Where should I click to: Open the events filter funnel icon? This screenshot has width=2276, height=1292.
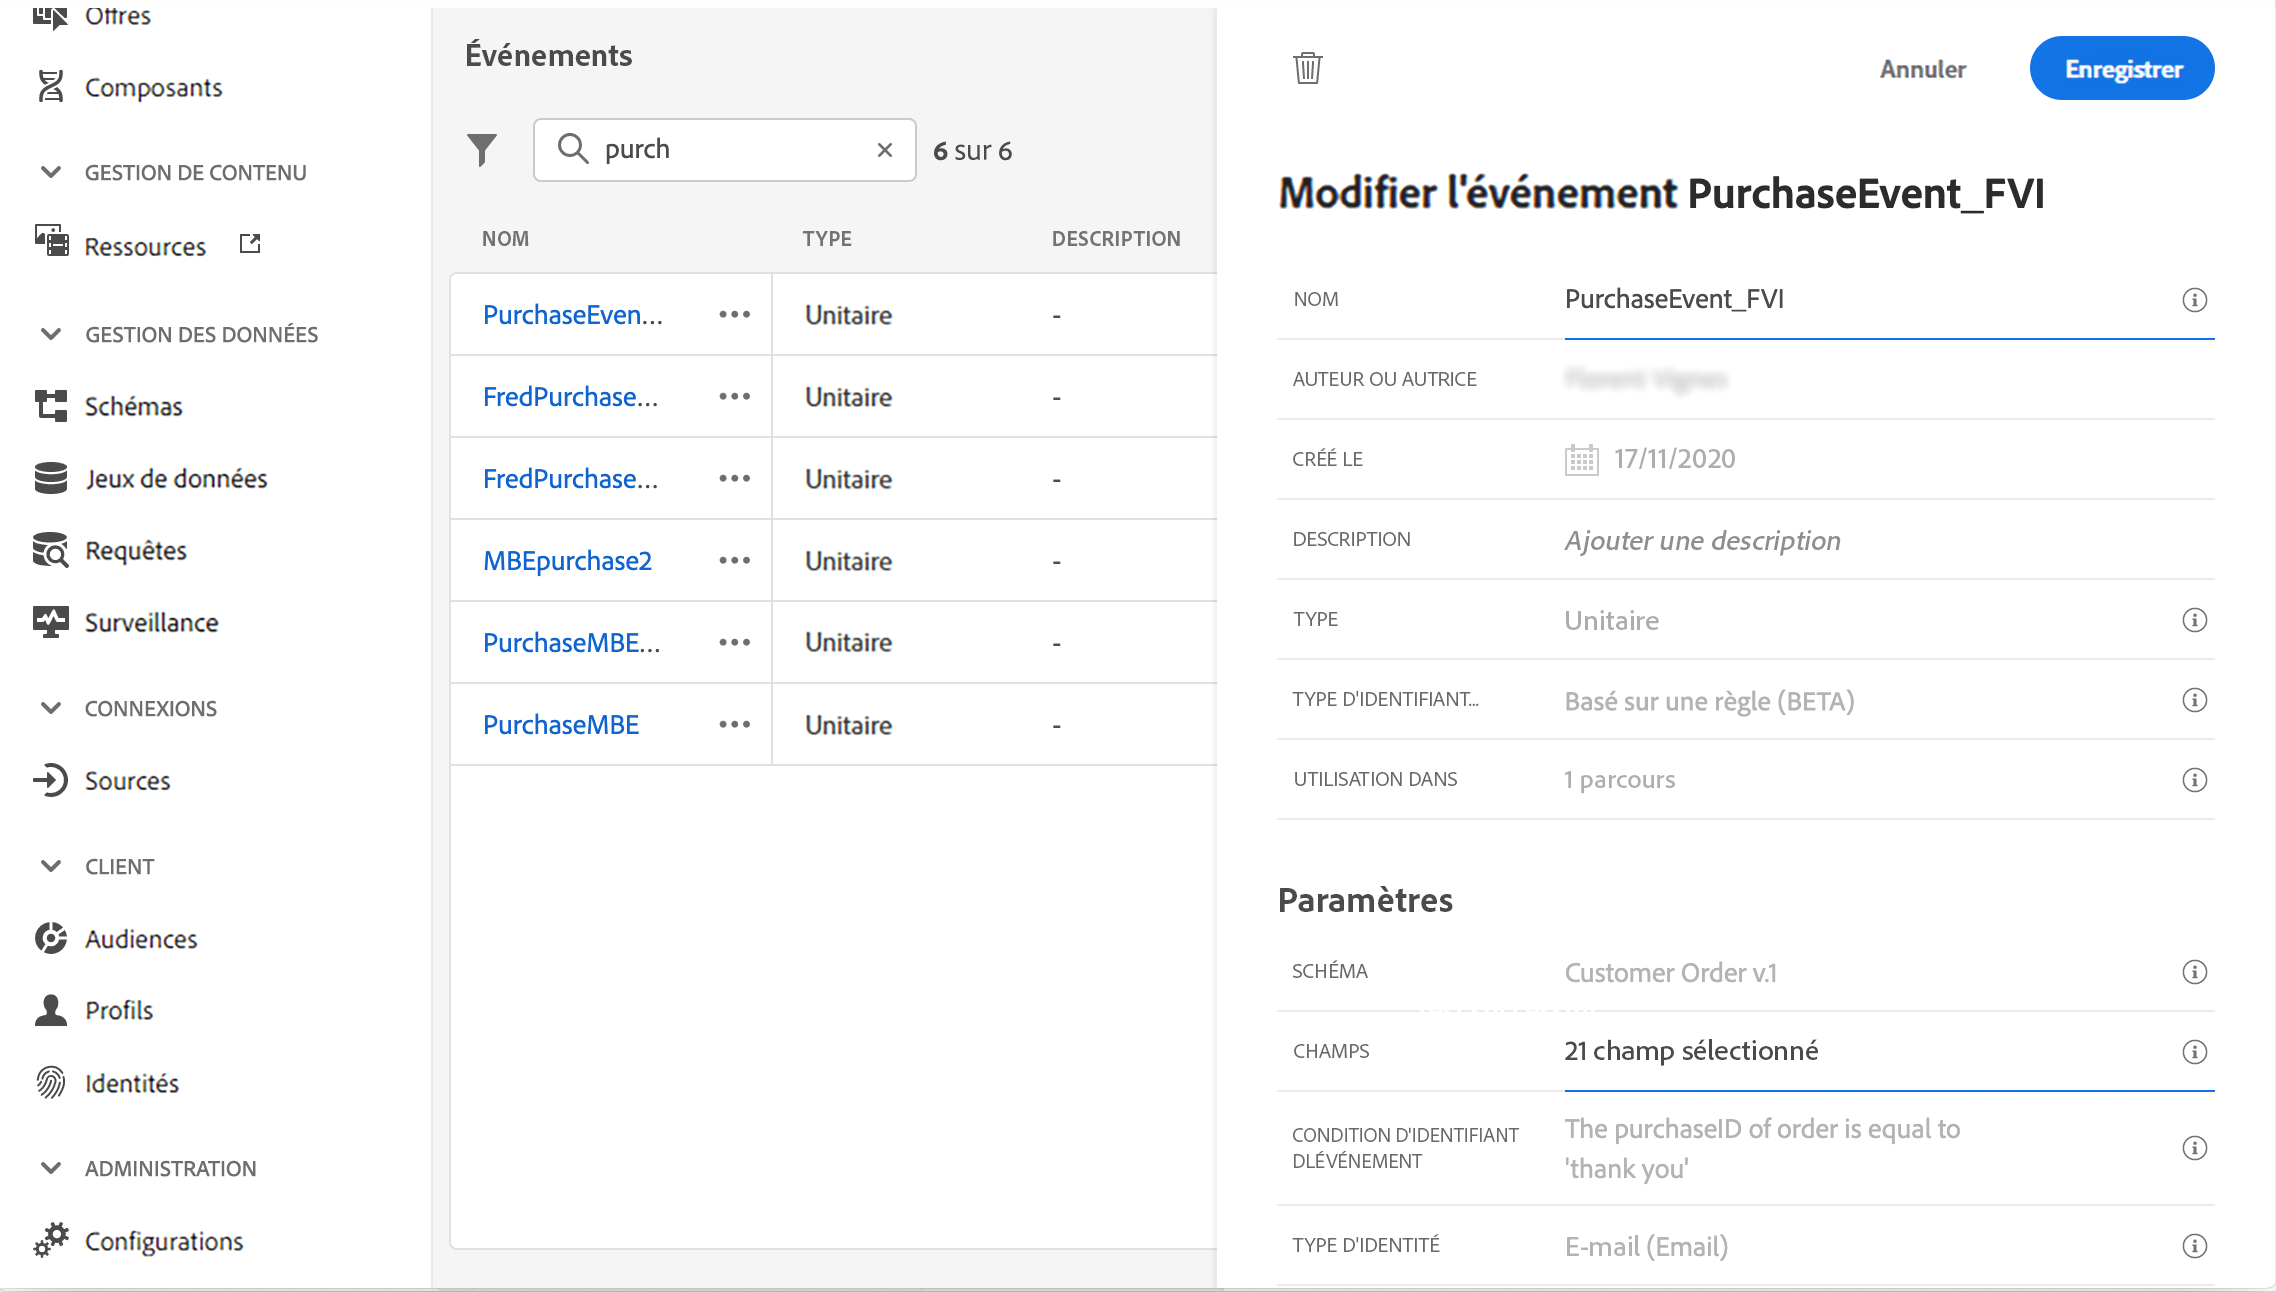click(482, 150)
